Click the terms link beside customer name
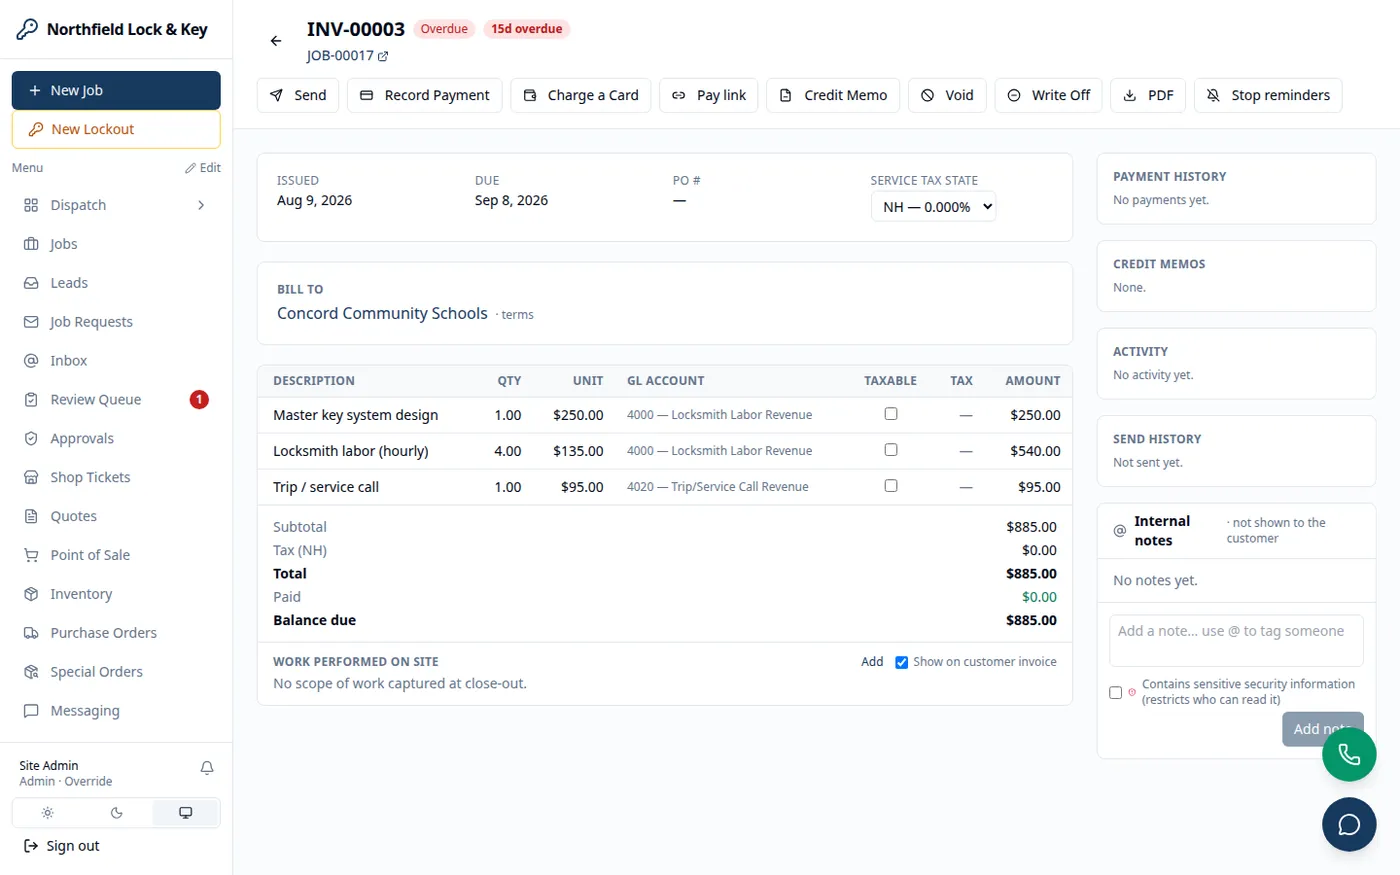 pos(517,315)
